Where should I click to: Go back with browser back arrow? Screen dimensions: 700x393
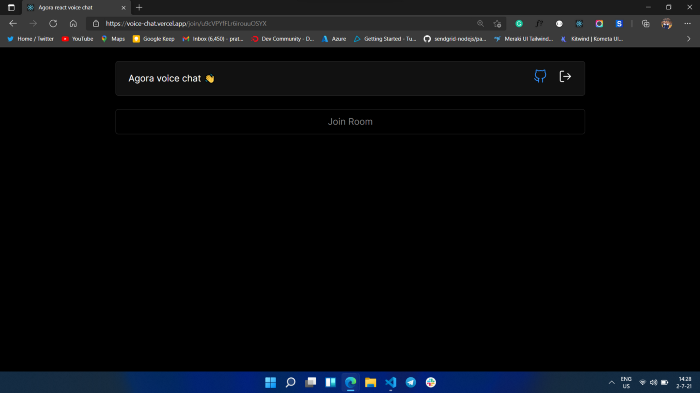pyautogui.click(x=13, y=24)
